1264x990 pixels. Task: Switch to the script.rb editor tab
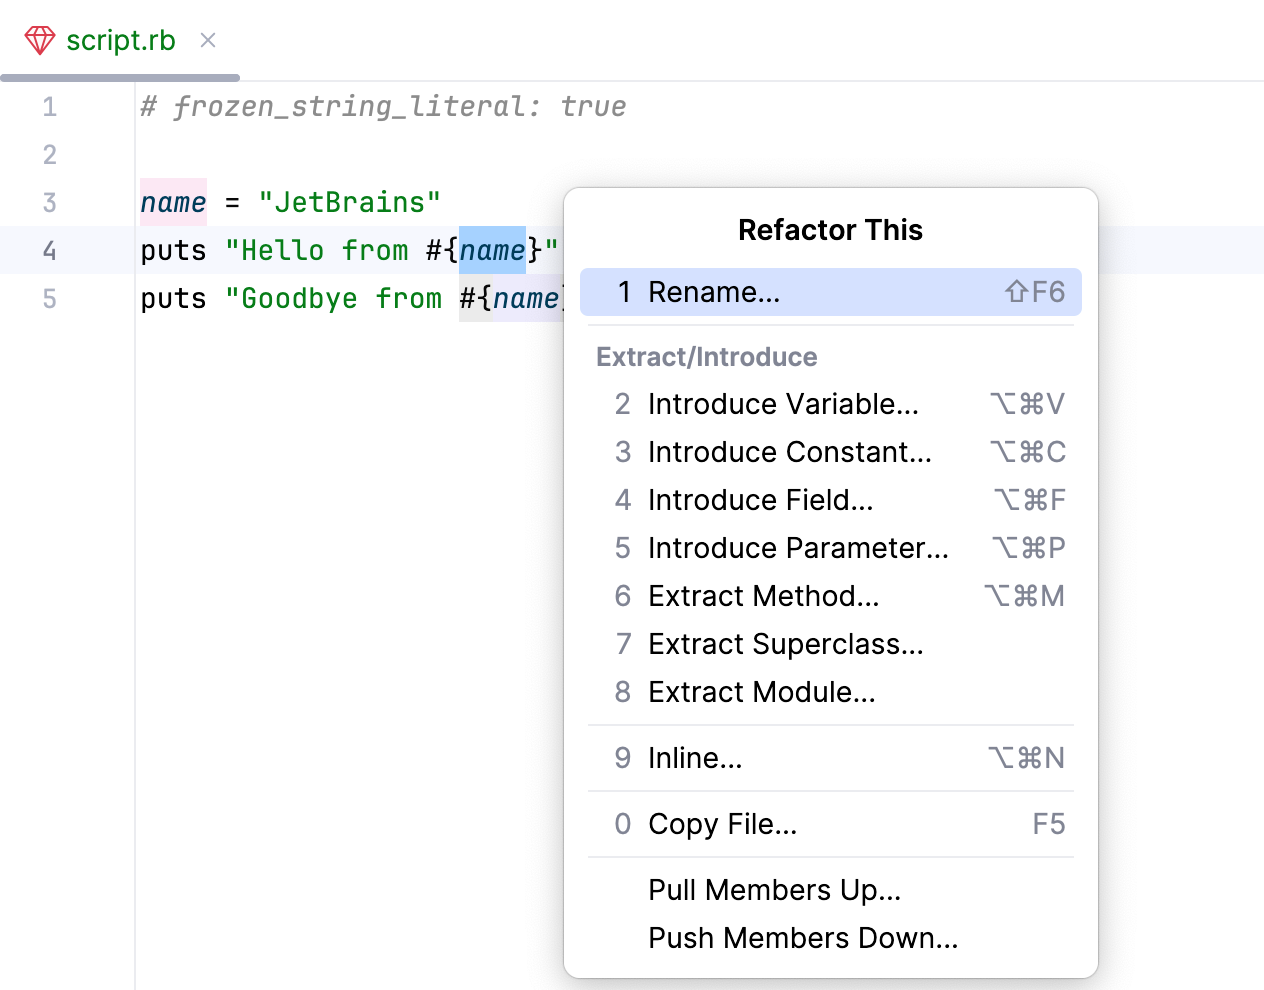120,41
